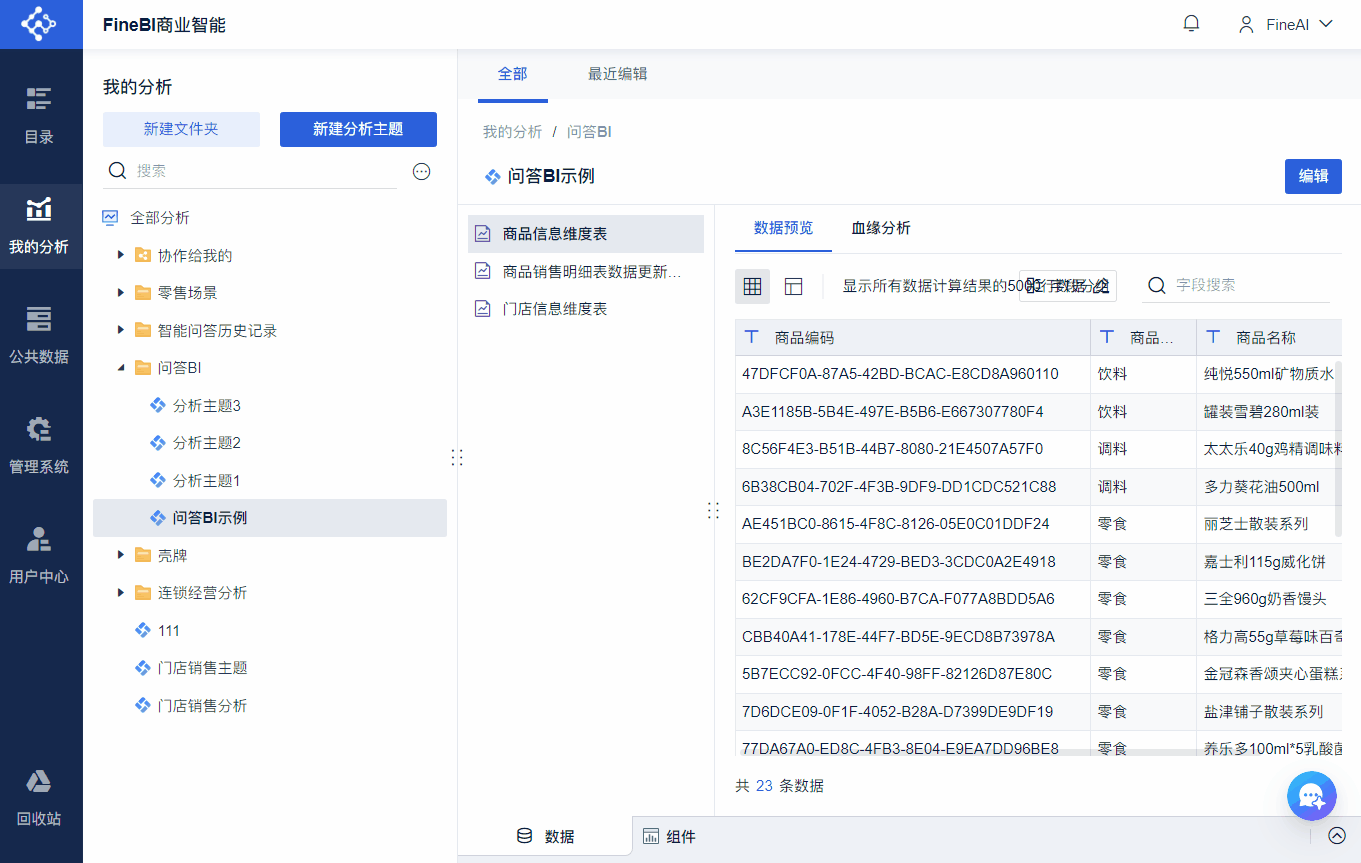Viewport: 1361px width, 863px height.
Task: Switch to table grid preview view
Action: point(753,286)
